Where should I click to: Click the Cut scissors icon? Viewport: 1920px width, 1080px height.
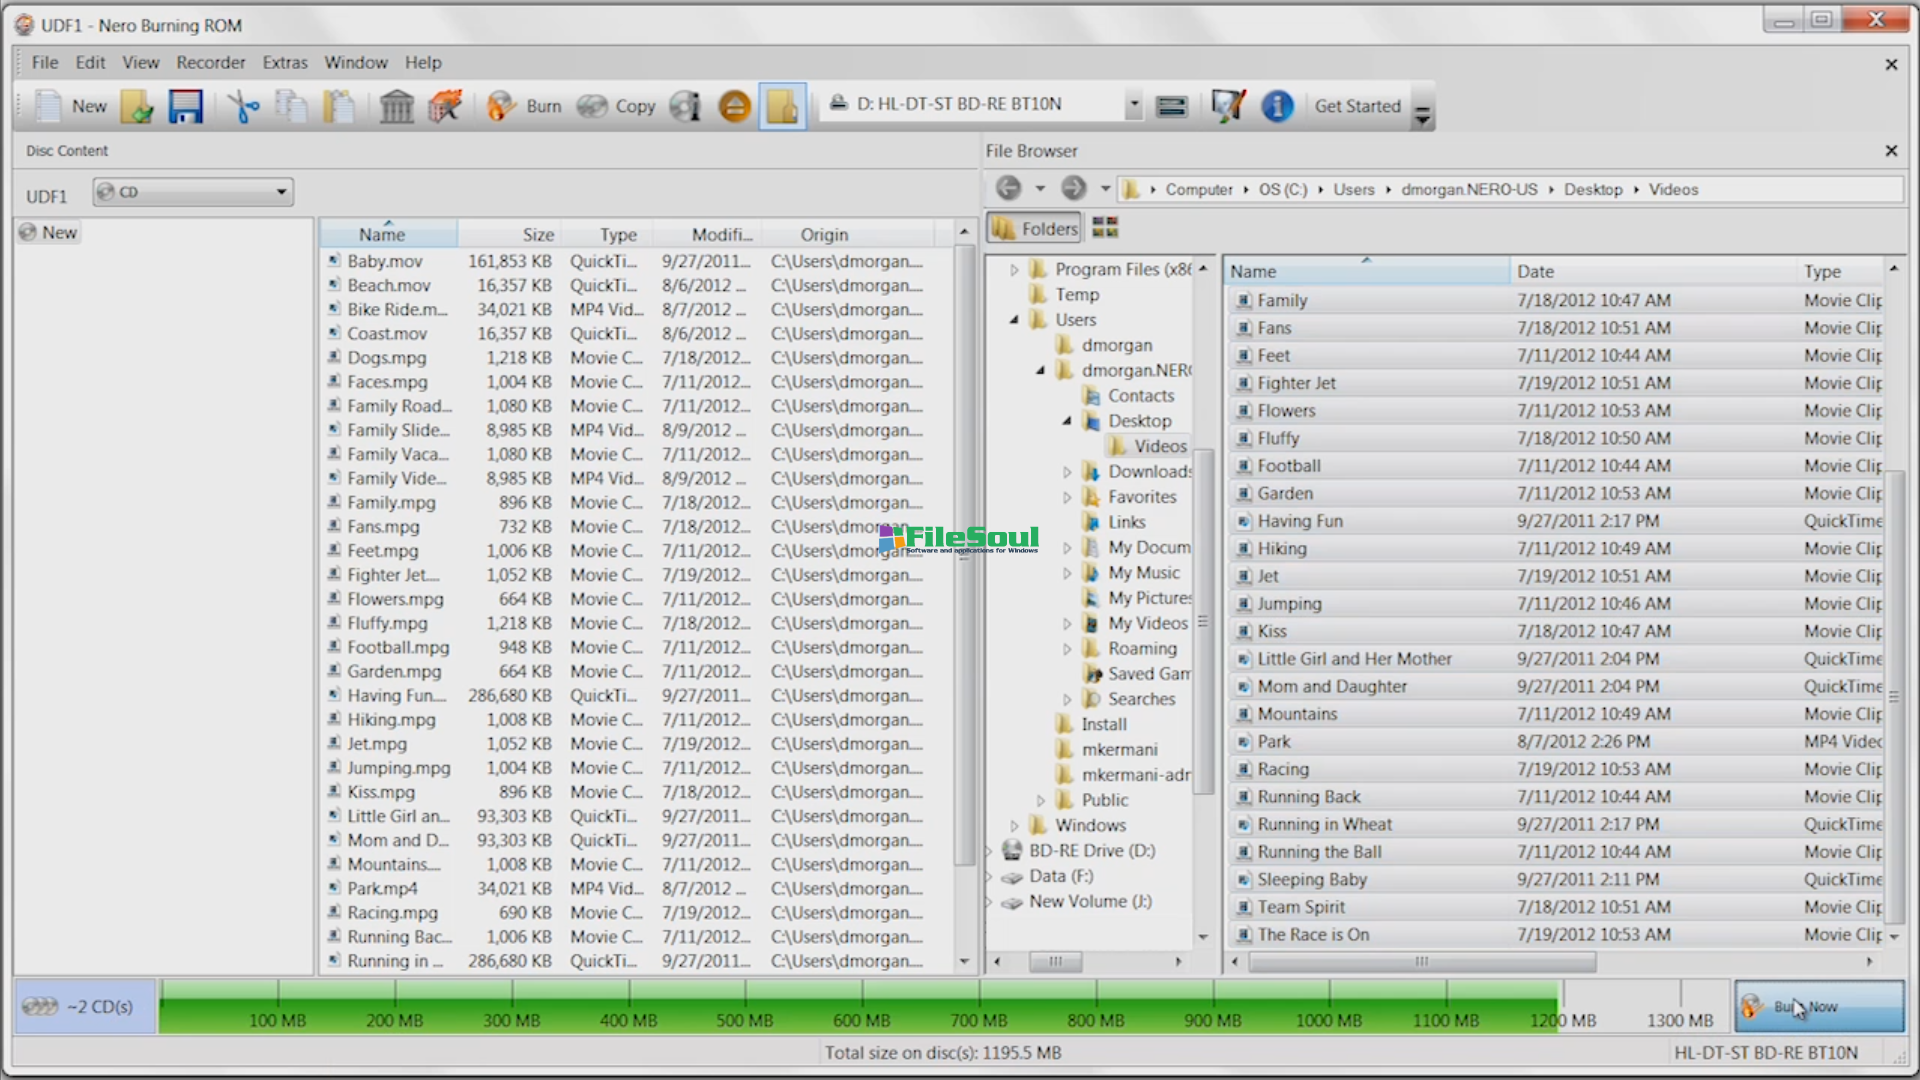[x=242, y=106]
